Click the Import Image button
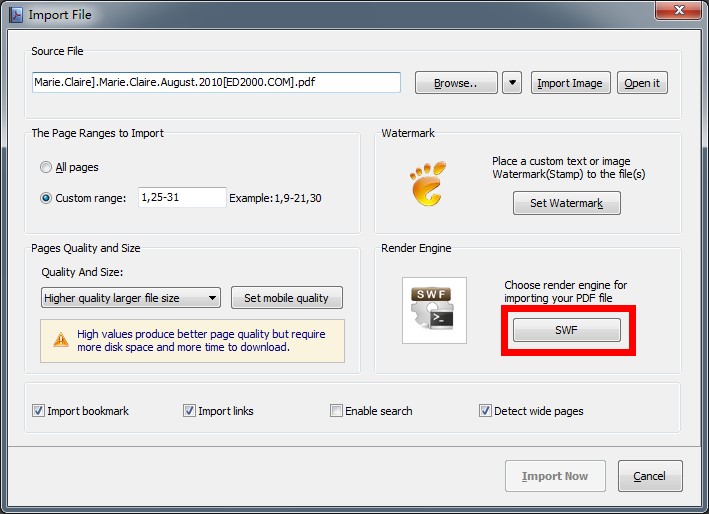The width and height of the screenshot is (709, 514). click(x=569, y=83)
